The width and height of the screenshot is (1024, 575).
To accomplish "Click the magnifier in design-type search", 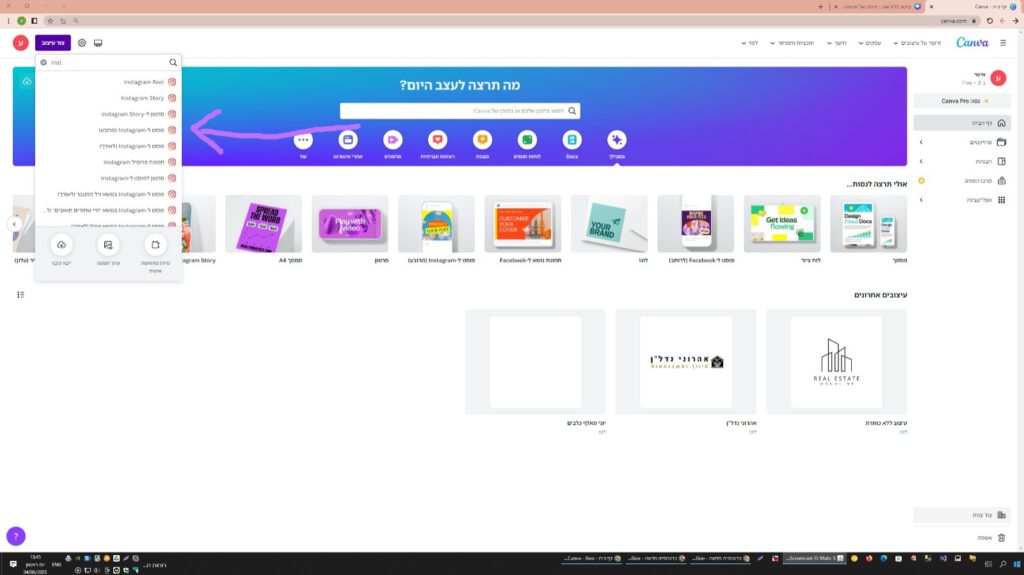I will click(173, 63).
